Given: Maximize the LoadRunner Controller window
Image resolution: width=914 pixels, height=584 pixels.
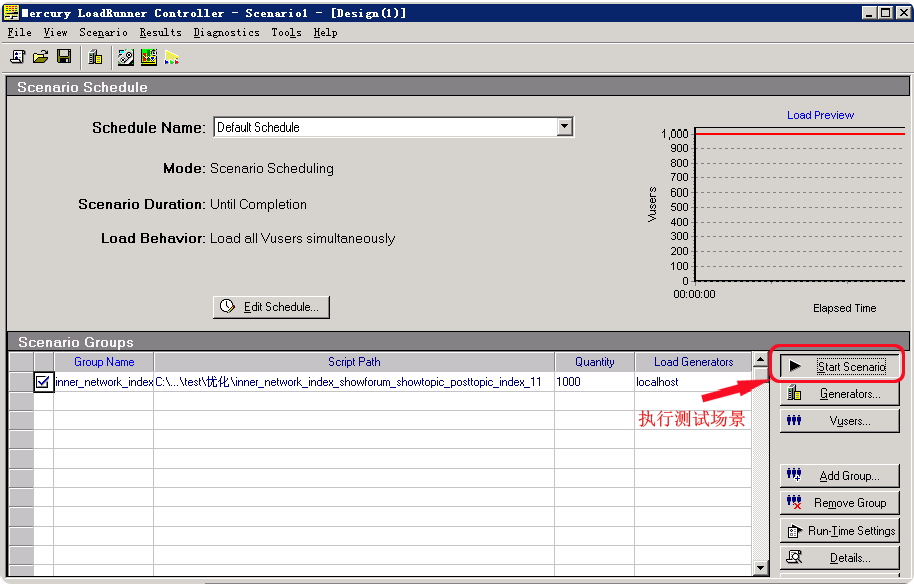Looking at the screenshot, I should coord(885,12).
